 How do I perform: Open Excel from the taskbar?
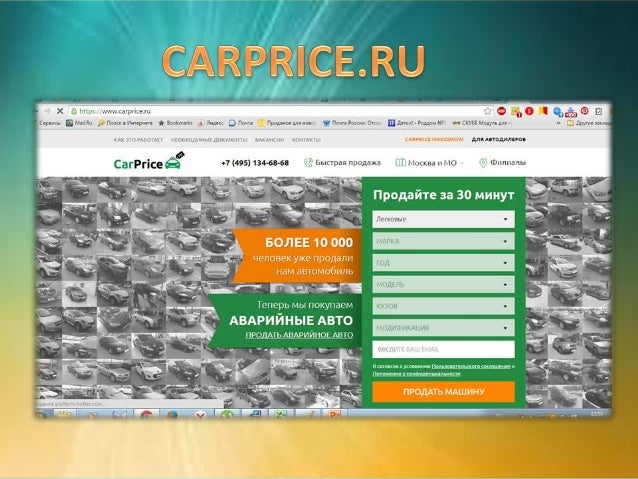pos(280,415)
